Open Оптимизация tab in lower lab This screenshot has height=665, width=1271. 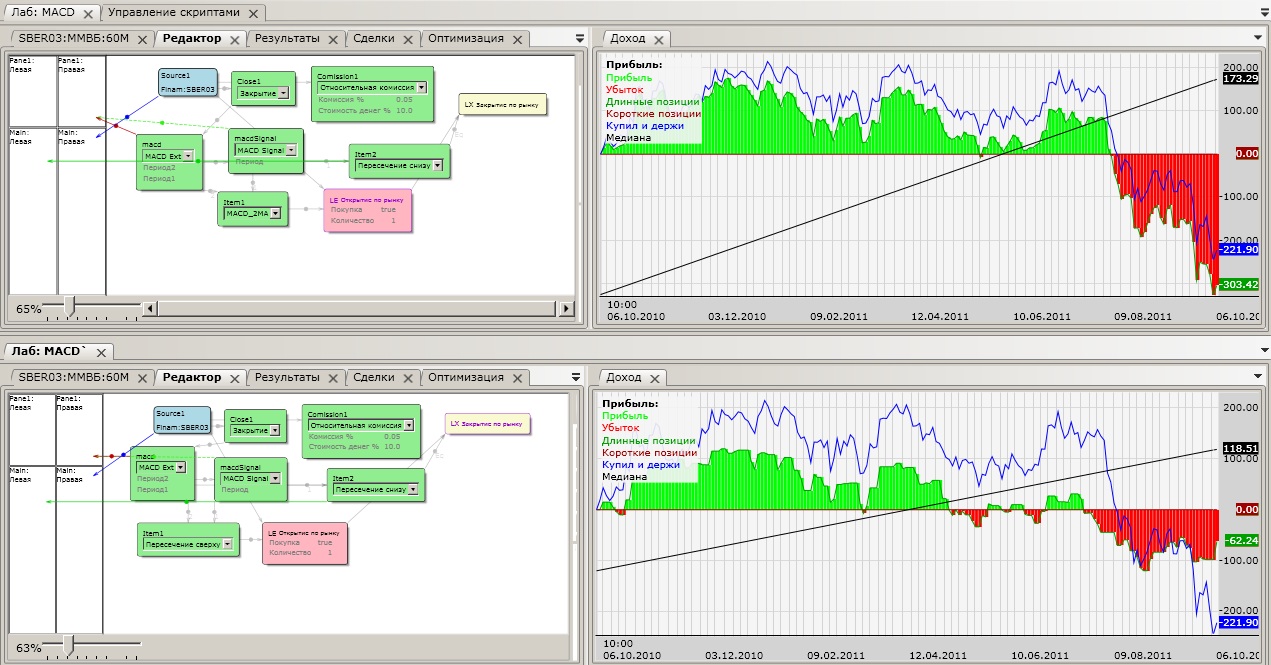(x=465, y=377)
